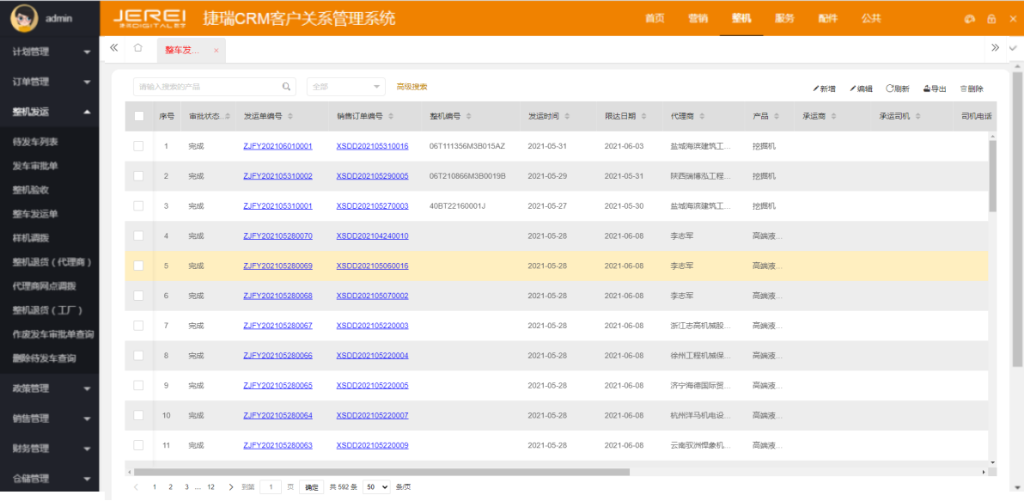Click the 导出 (export) toolbar button
The width and height of the screenshot is (1024, 501).
coord(934,89)
